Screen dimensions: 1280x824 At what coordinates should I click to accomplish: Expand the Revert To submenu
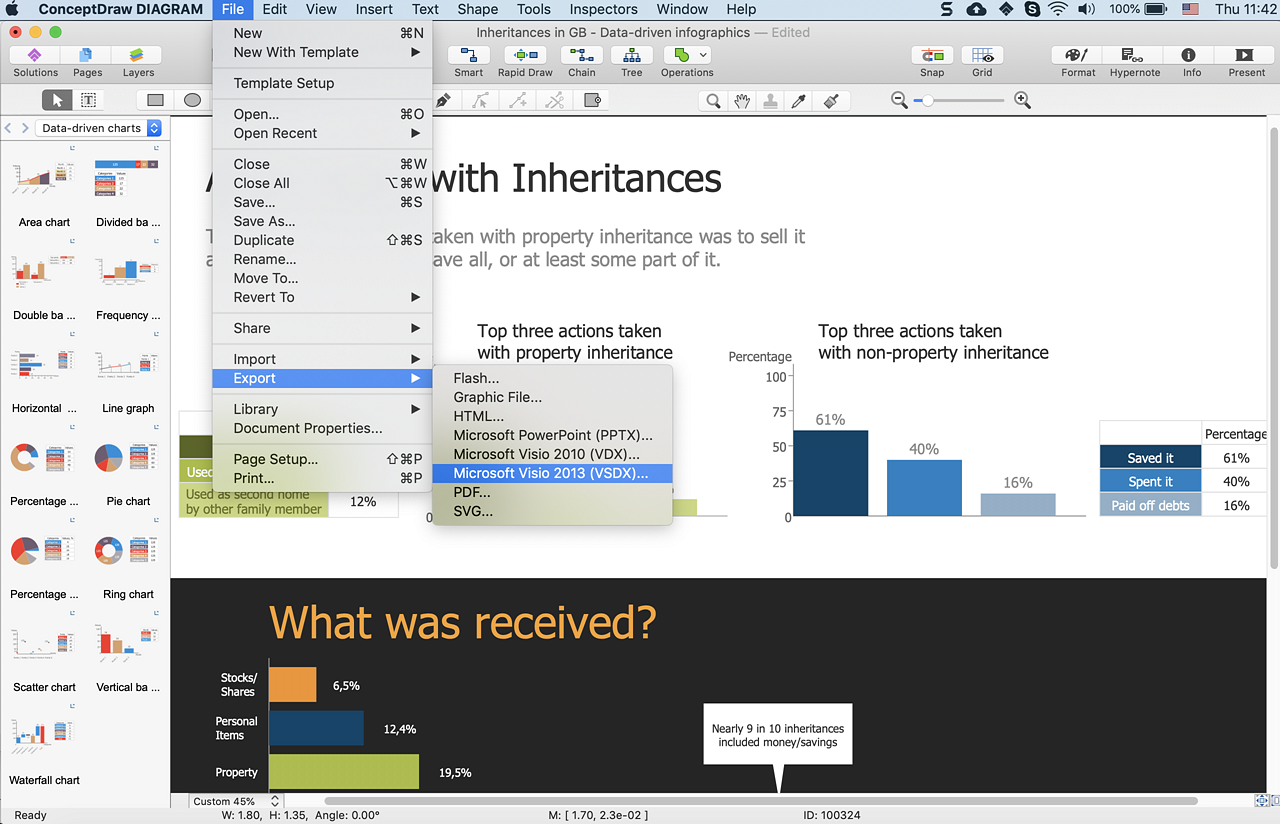(322, 297)
